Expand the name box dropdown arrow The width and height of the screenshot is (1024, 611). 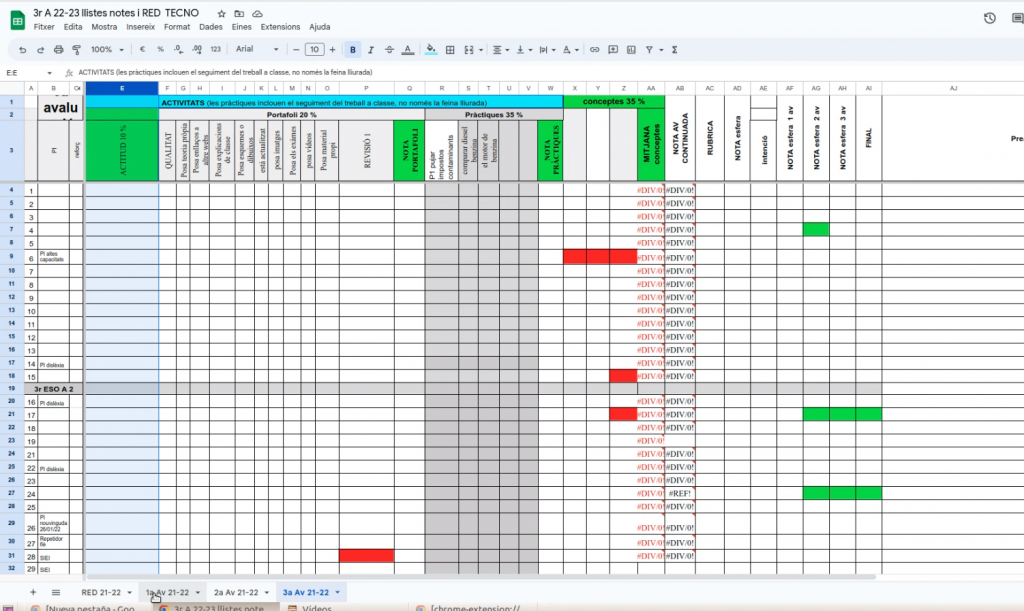coord(49,72)
